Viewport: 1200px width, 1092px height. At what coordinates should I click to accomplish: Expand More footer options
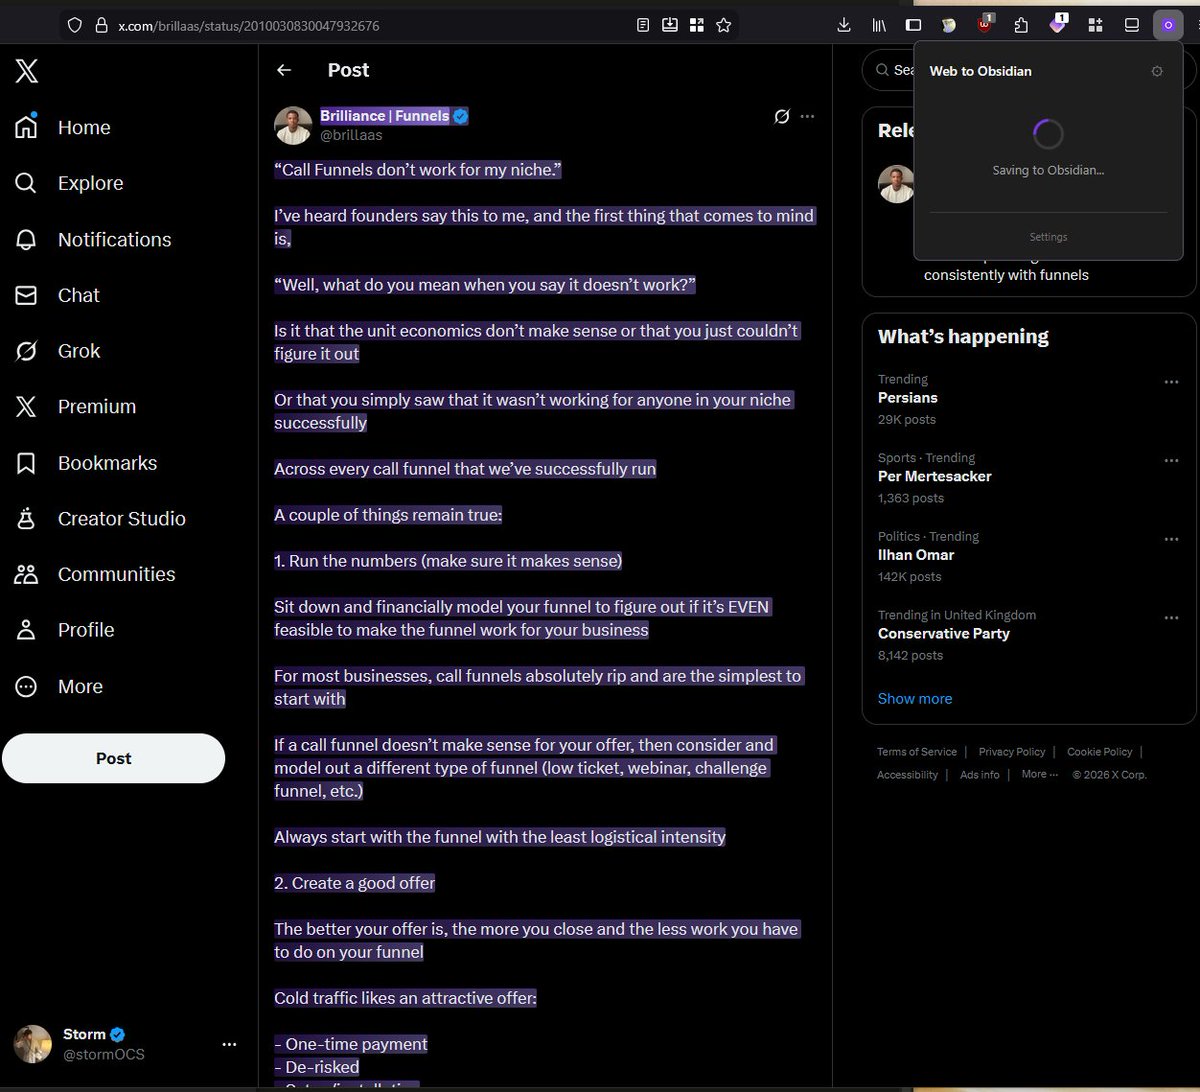click(x=1039, y=774)
